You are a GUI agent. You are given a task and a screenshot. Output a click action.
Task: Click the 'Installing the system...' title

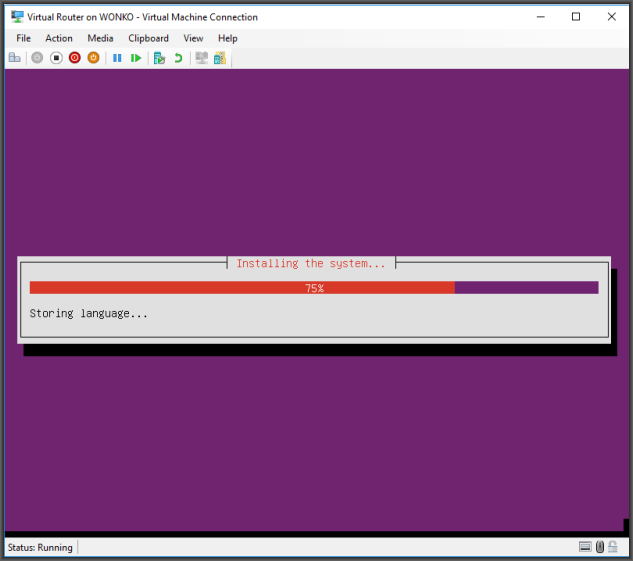[x=311, y=264]
